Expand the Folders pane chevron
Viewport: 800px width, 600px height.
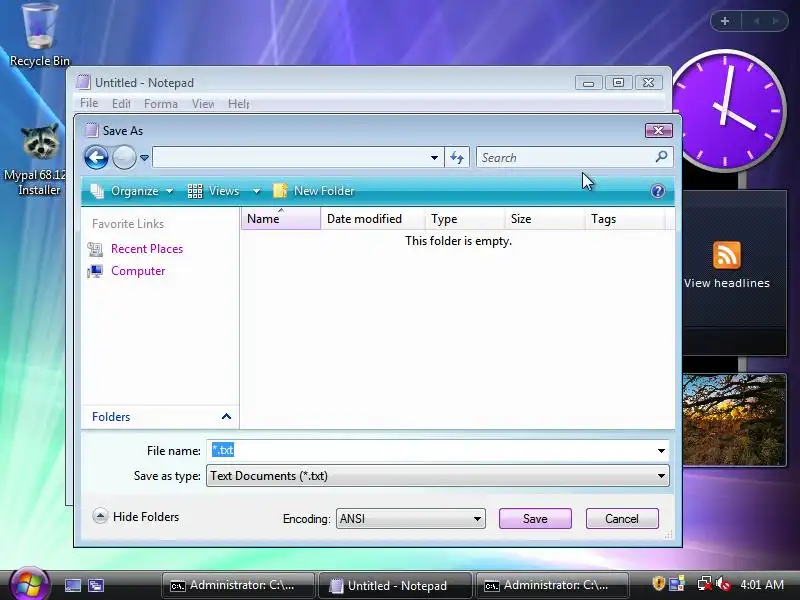click(x=226, y=416)
